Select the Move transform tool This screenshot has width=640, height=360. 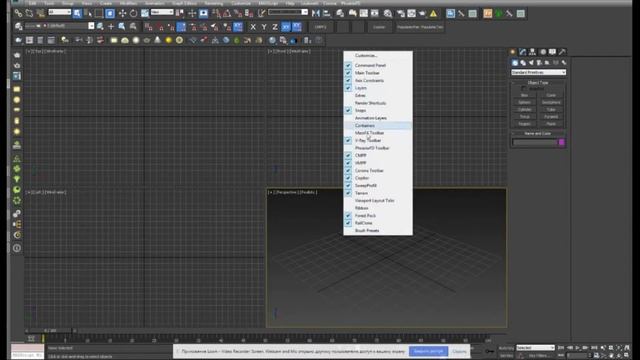pyautogui.click(x=122, y=13)
